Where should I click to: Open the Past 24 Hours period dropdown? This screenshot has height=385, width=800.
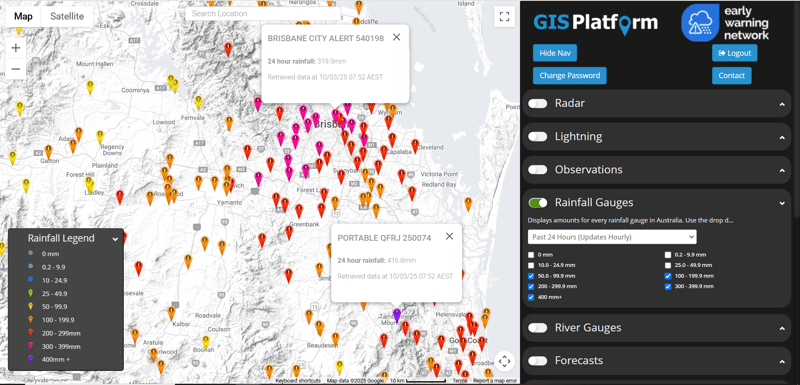coord(612,237)
